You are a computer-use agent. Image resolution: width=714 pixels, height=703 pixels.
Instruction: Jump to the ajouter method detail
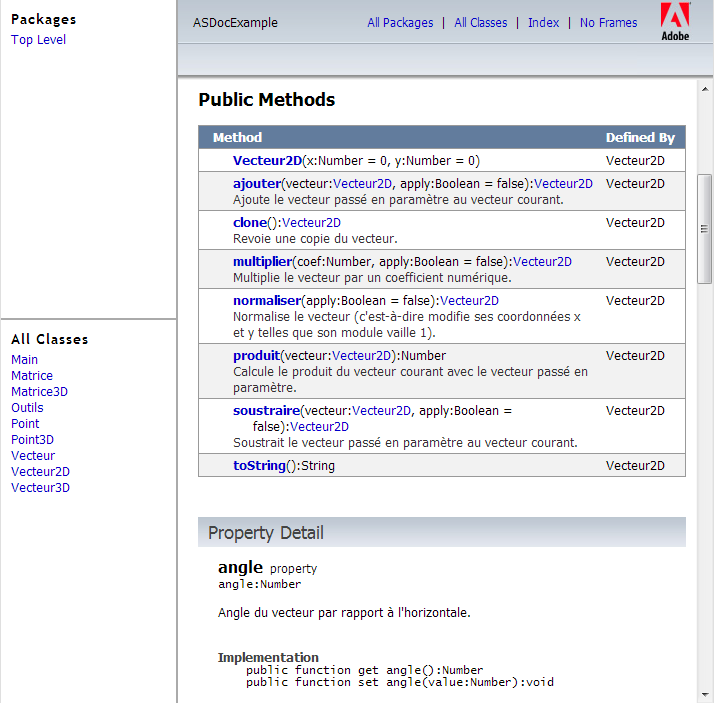[257, 183]
